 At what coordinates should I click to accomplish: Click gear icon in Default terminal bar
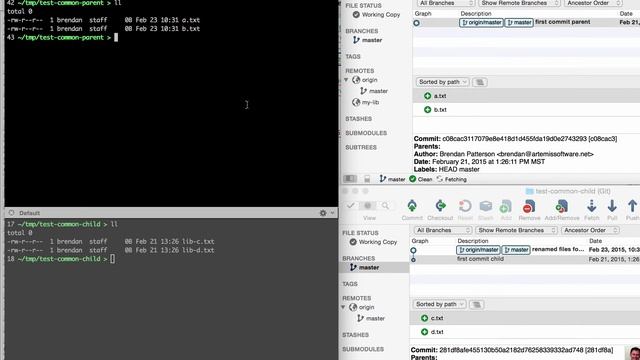[x=323, y=213]
